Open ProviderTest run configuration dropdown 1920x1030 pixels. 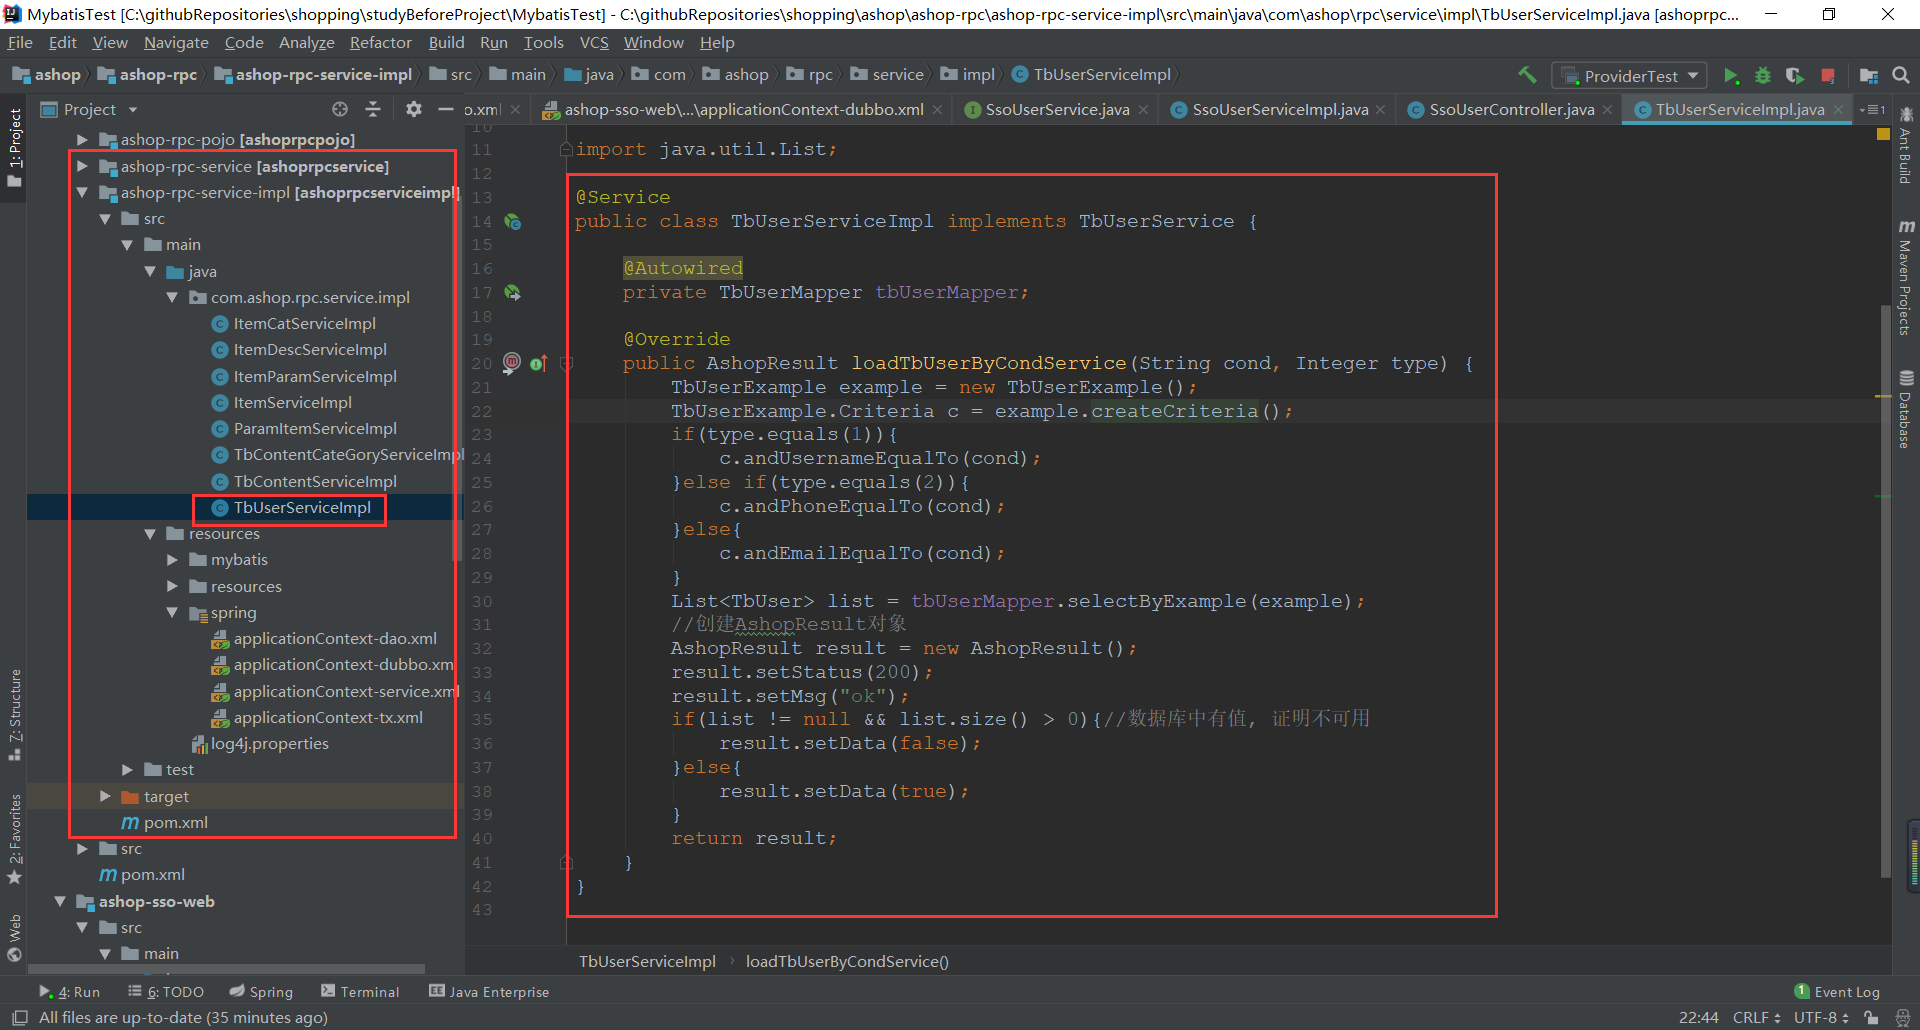coord(1629,76)
